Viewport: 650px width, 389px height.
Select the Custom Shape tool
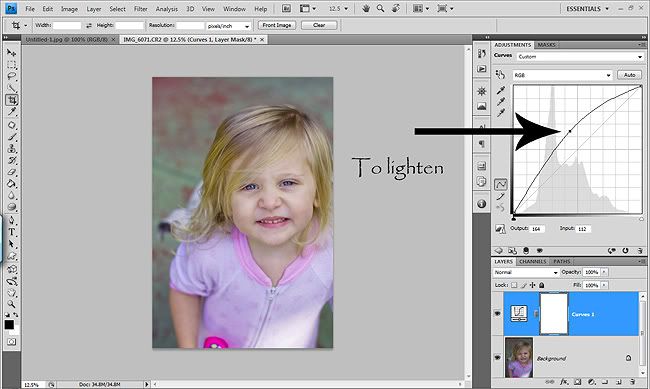(11, 256)
